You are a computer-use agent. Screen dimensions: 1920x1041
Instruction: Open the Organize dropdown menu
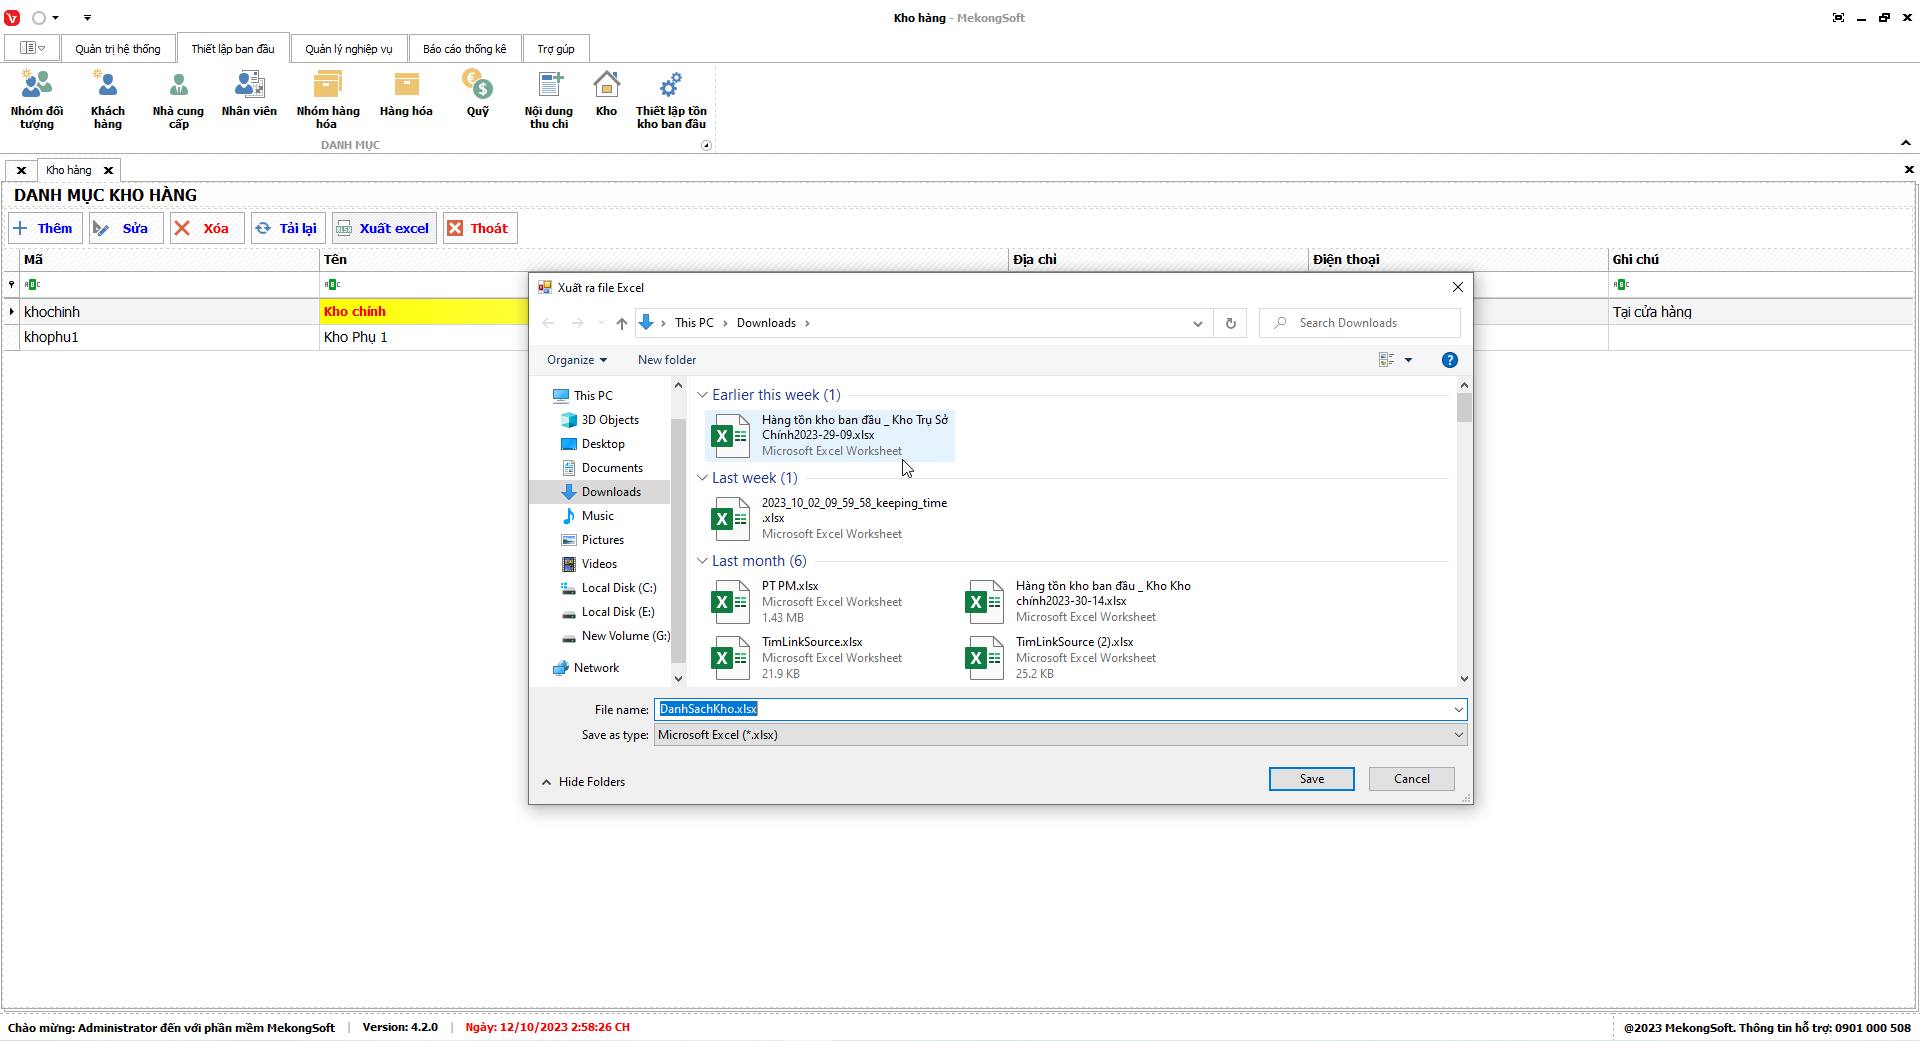coord(576,360)
